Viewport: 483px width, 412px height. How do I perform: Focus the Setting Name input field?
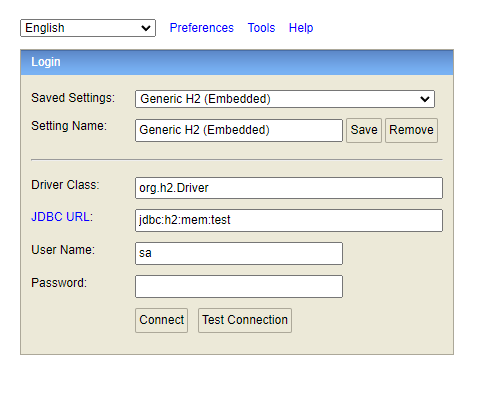239,130
